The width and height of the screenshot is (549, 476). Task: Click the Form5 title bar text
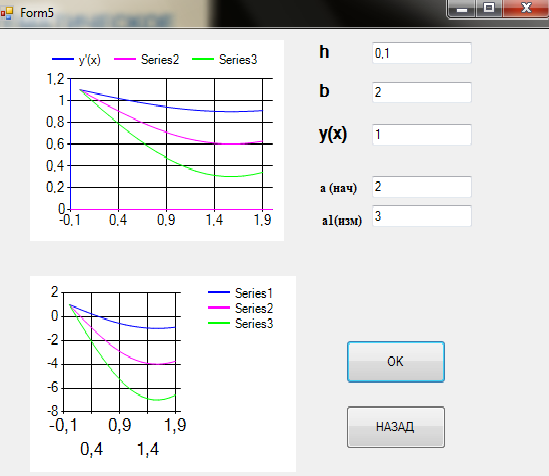point(37,13)
